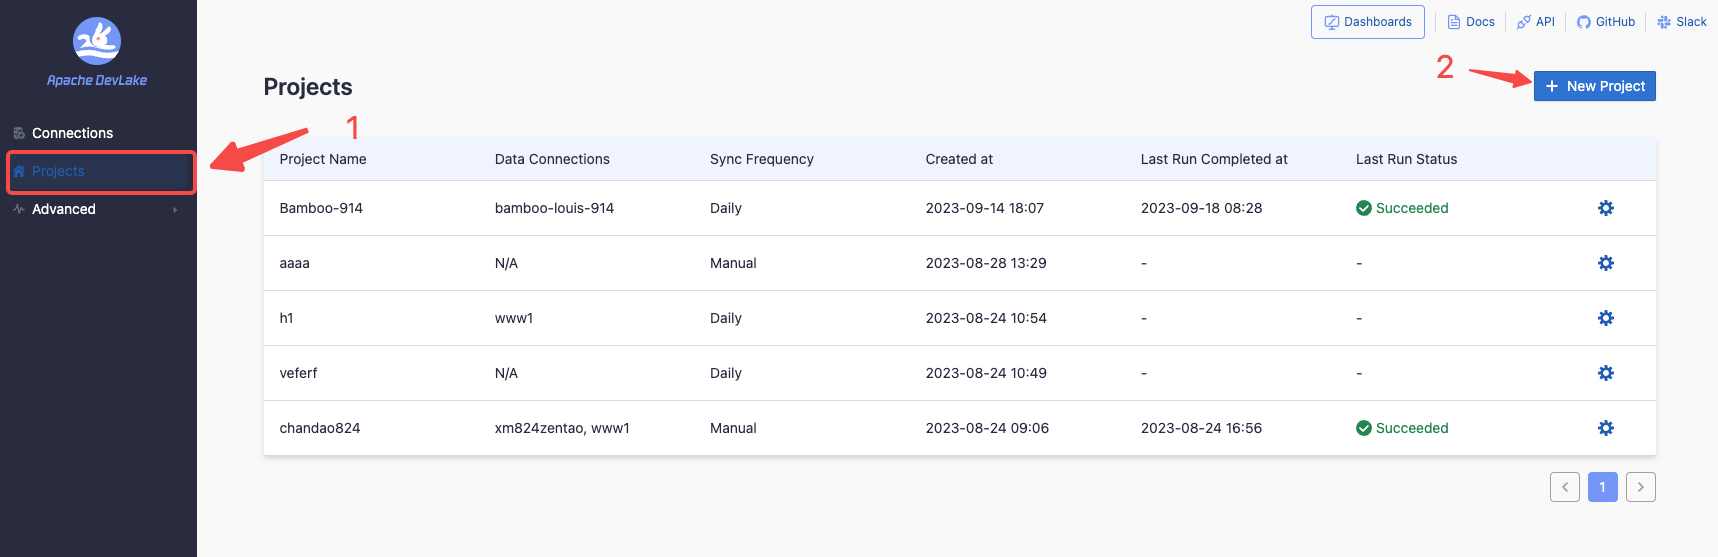Open the Docs link
The image size is (1718, 557).
1471,22
